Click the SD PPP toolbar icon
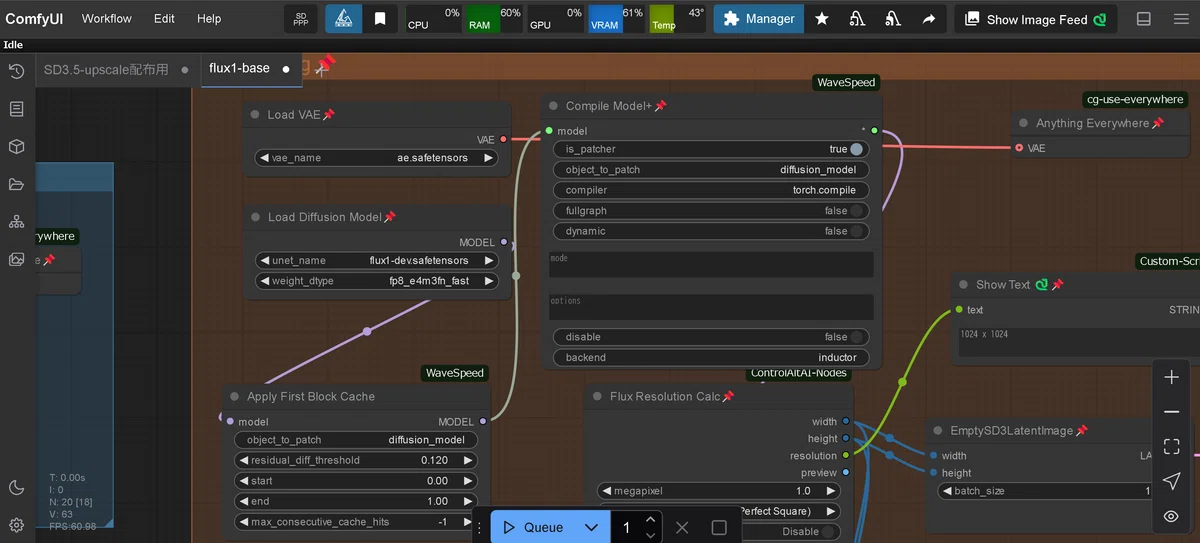 tap(301, 19)
